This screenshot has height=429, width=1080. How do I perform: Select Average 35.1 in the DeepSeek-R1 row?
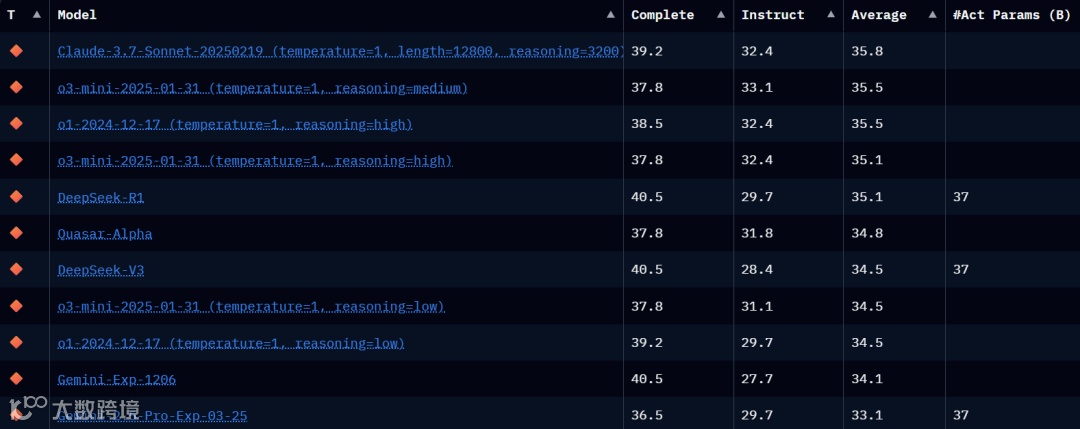tap(867, 197)
